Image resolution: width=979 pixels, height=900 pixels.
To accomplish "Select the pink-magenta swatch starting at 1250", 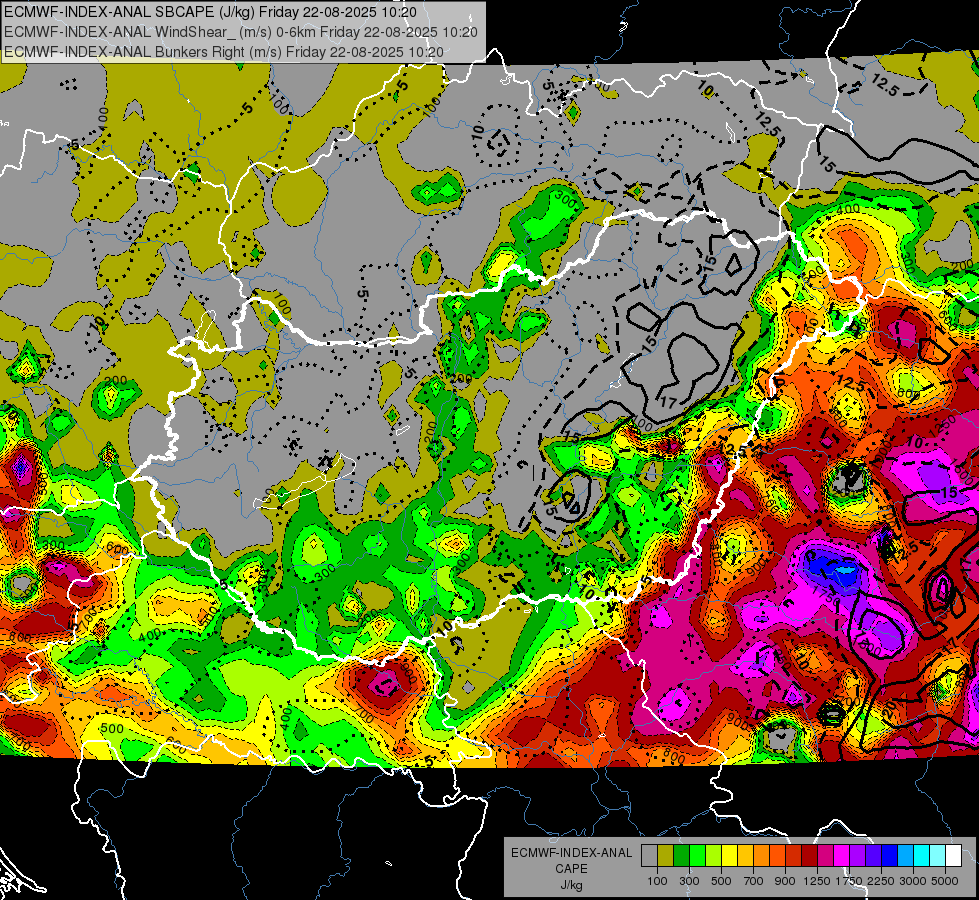I will (825, 855).
